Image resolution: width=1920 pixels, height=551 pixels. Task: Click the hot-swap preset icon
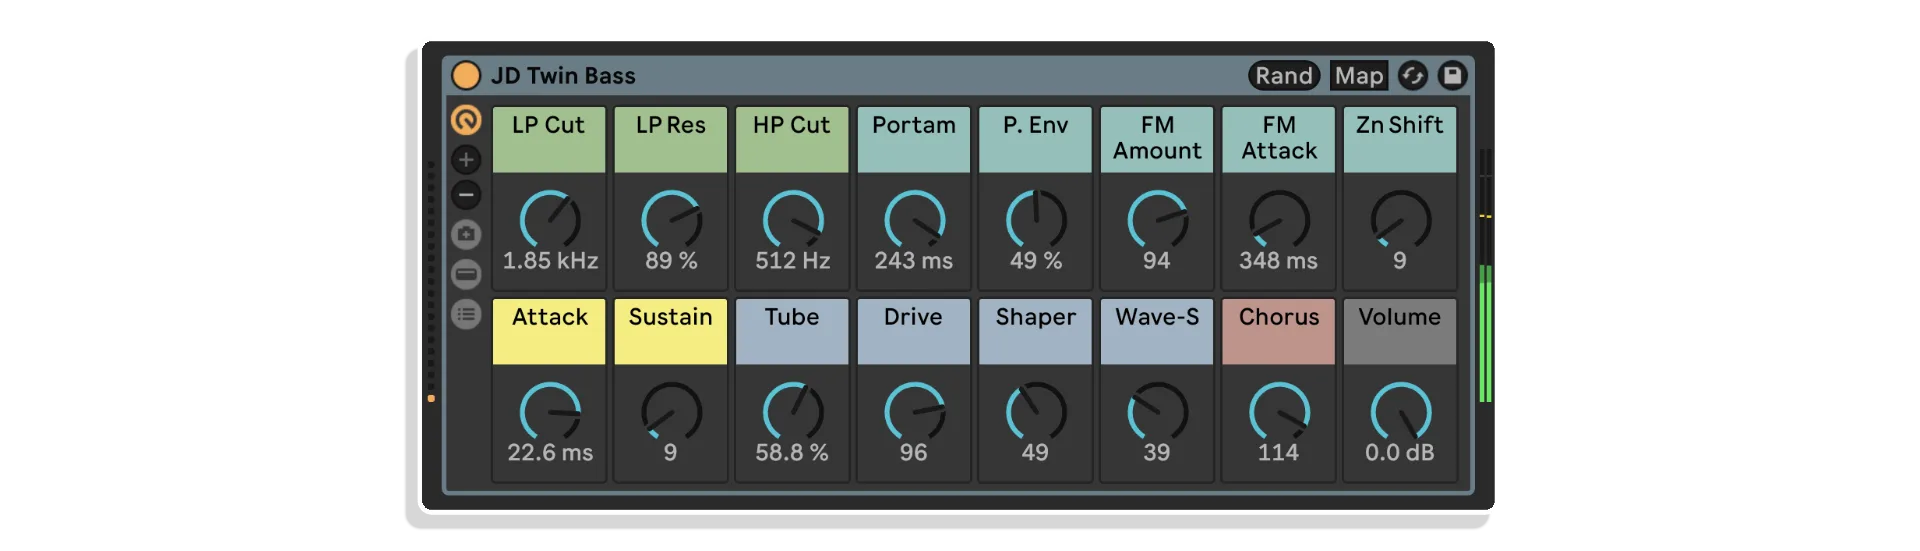1413,76
